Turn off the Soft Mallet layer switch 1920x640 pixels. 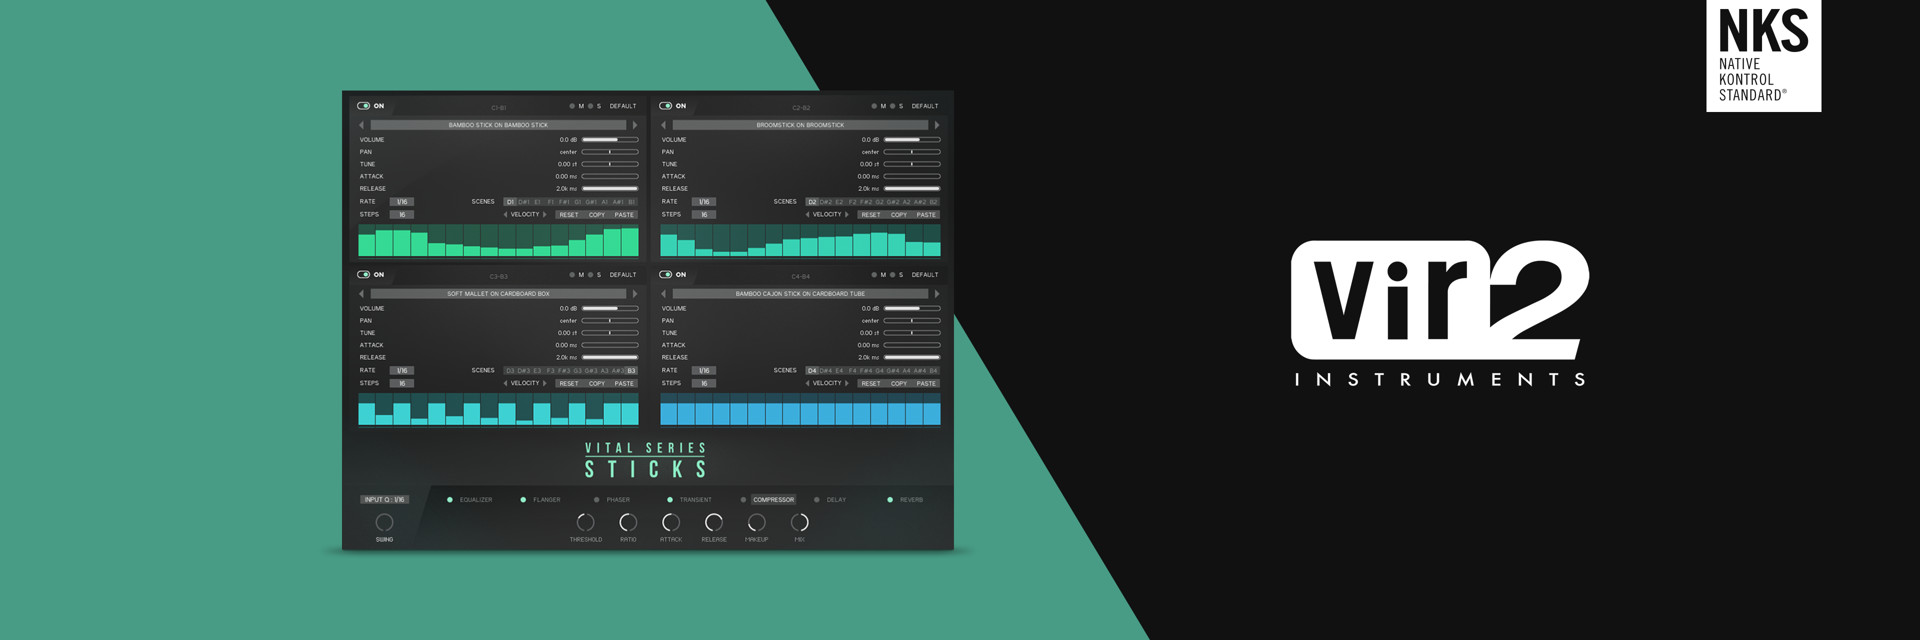[x=364, y=275]
